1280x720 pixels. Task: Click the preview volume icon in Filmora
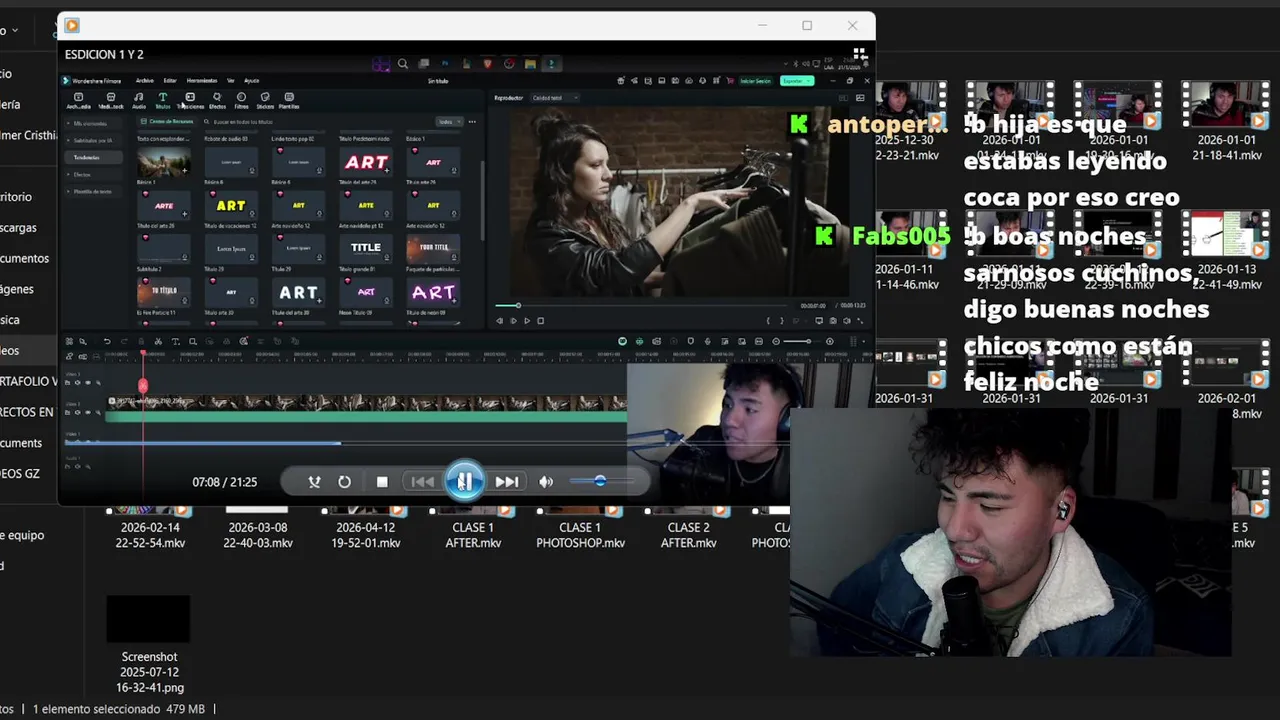tap(847, 321)
